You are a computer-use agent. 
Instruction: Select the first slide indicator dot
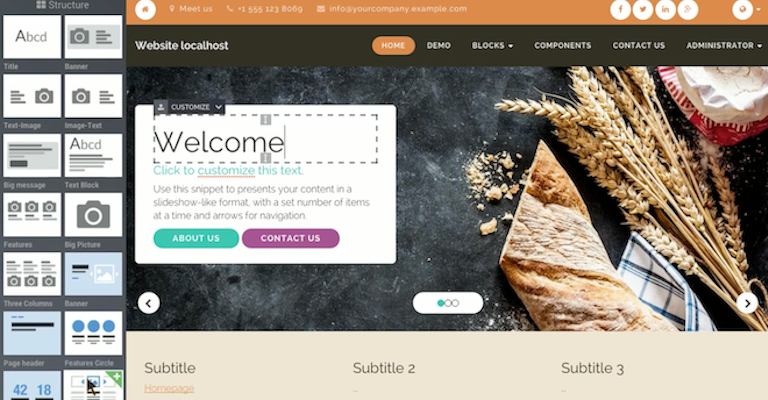pyautogui.click(x=440, y=303)
